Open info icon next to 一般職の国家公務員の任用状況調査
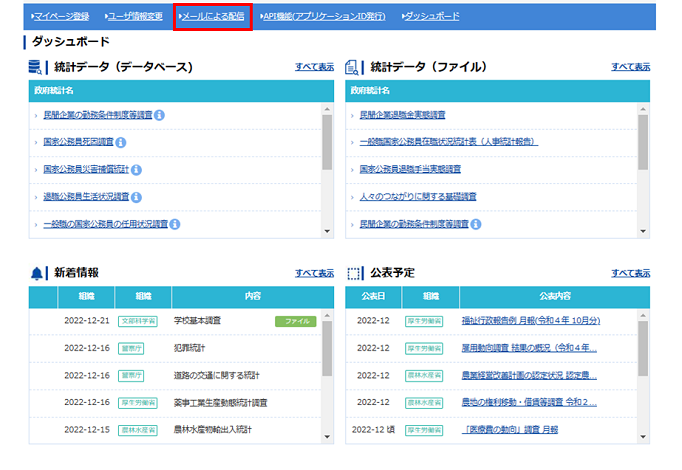This screenshot has height=470, width=682. (x=175, y=224)
